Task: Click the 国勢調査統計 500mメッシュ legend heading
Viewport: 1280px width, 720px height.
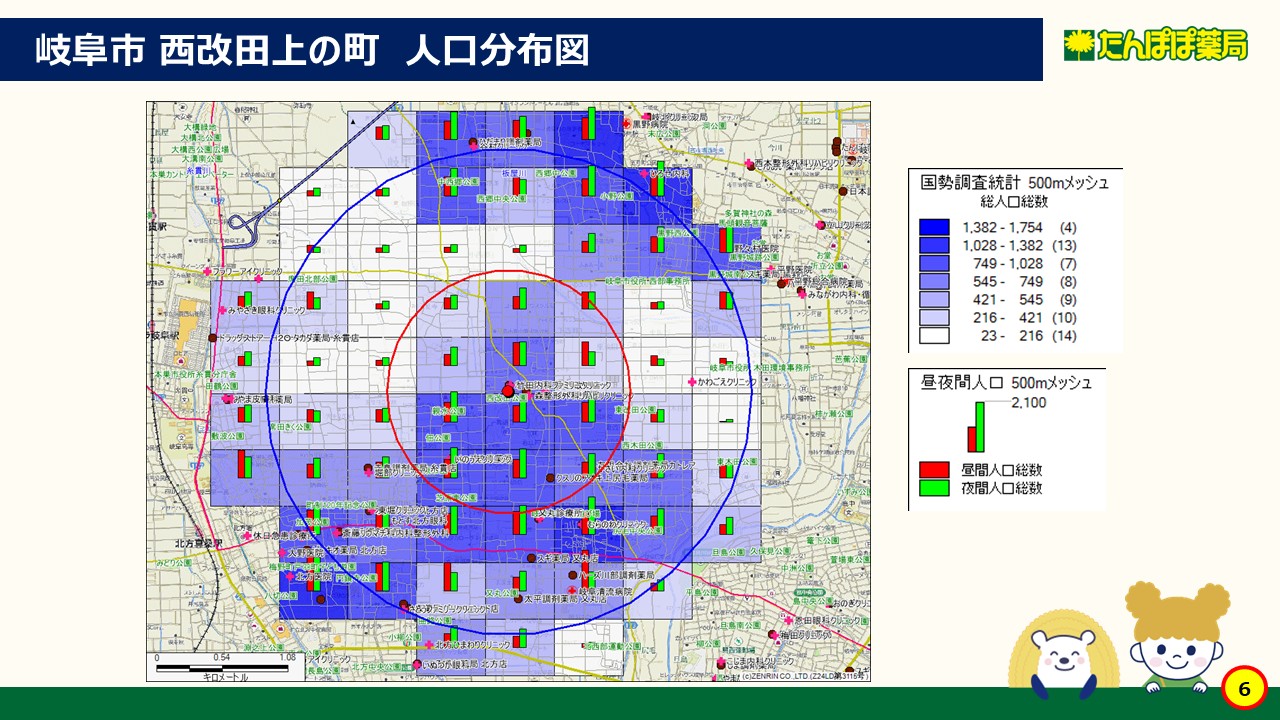Action: click(x=1014, y=183)
